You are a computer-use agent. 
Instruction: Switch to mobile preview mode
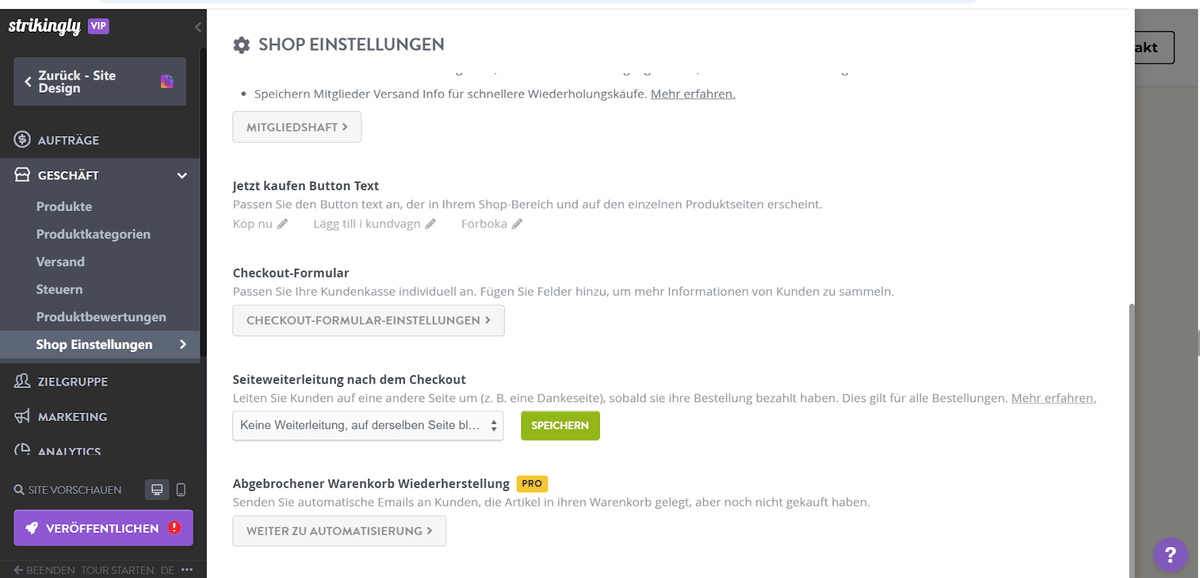click(x=181, y=490)
